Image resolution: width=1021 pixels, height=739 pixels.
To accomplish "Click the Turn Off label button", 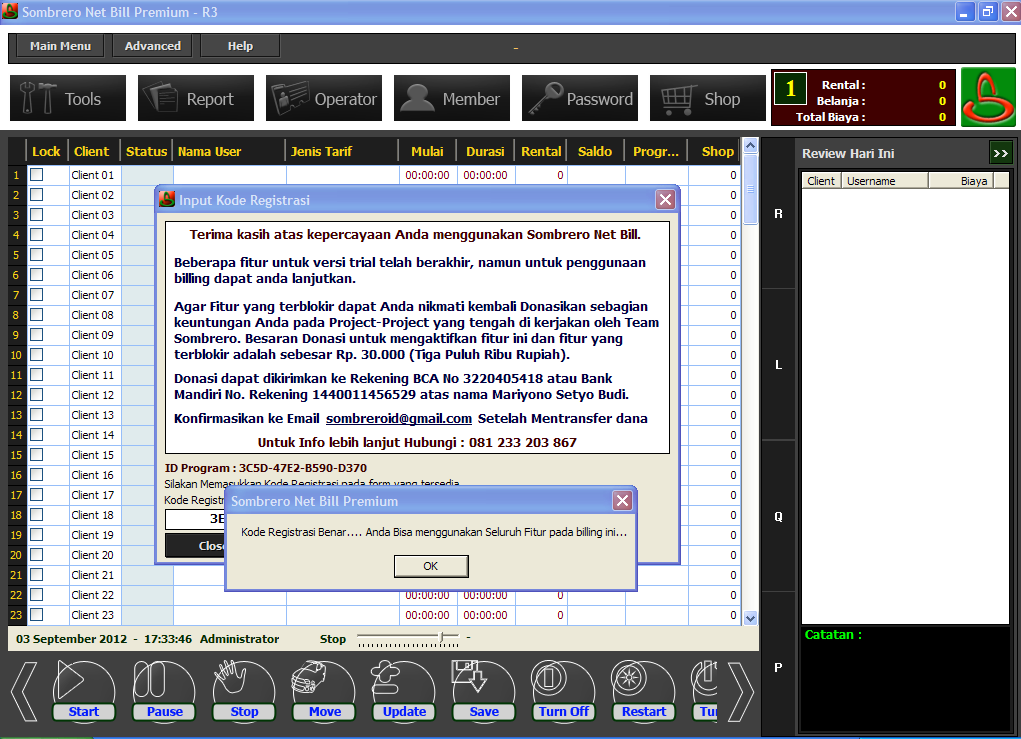I will pyautogui.click(x=563, y=712).
